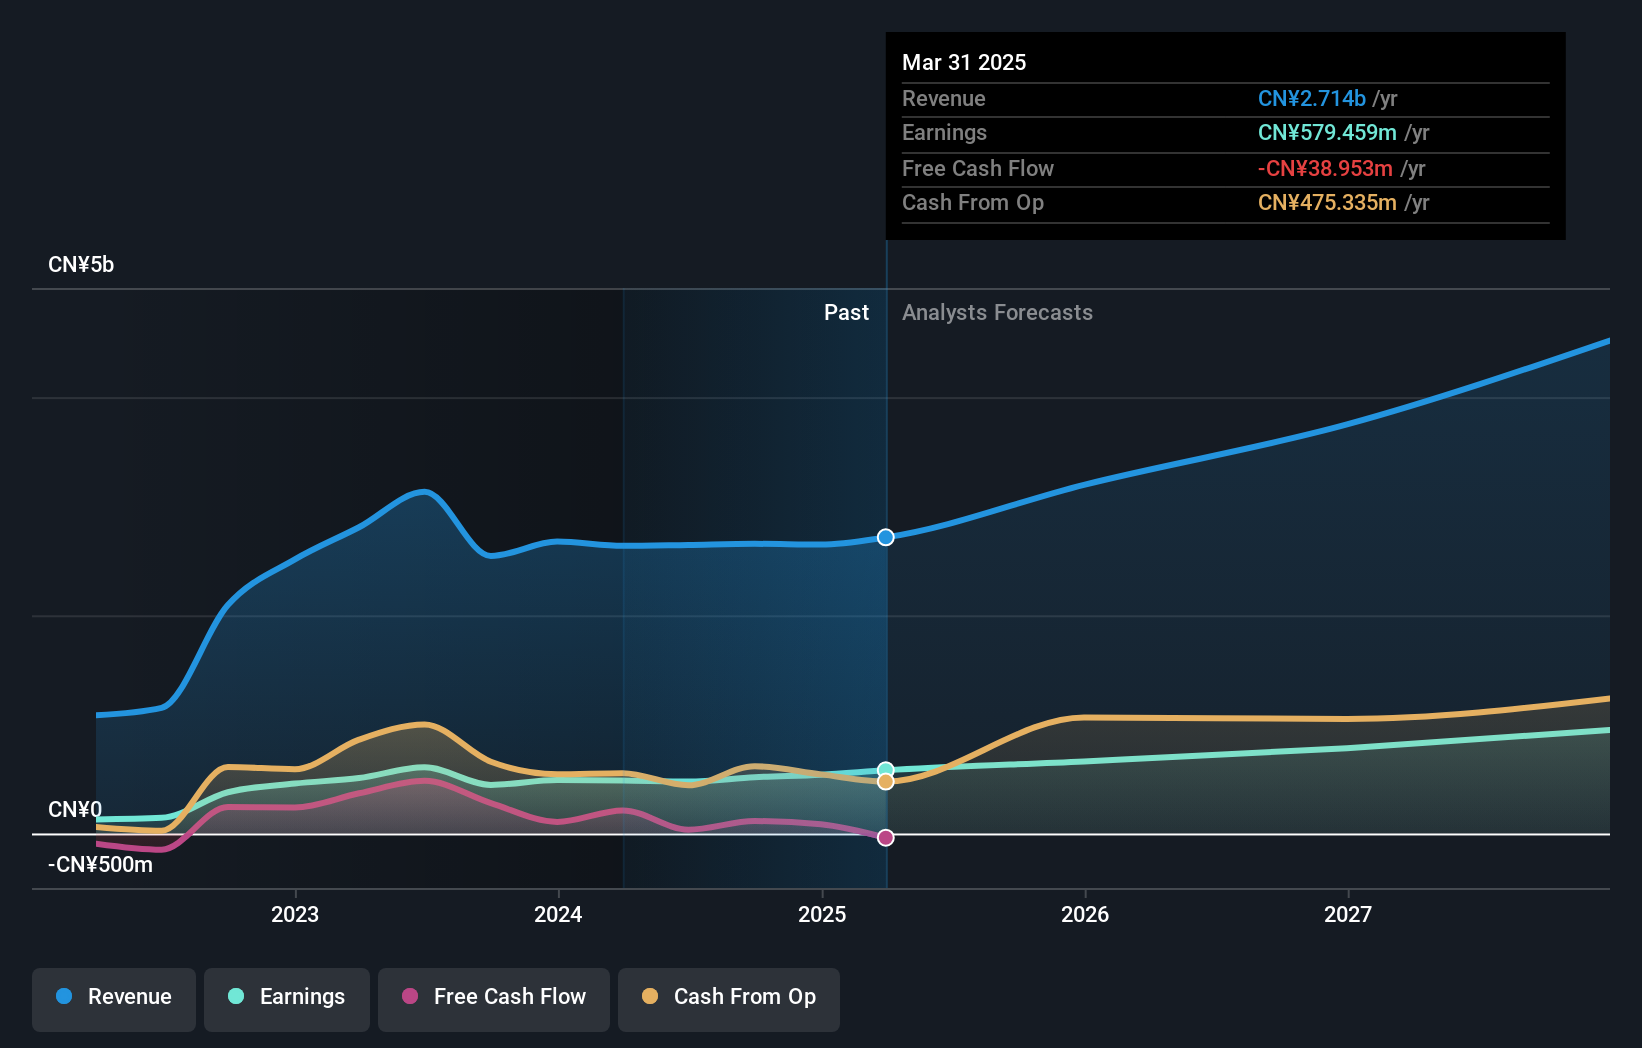This screenshot has width=1642, height=1048.
Task: Click the CN¥0 y-axis label
Action: point(75,809)
